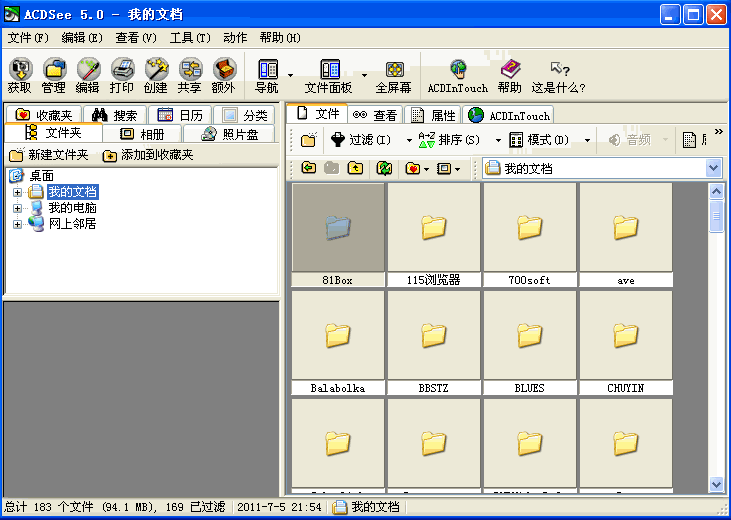This screenshot has height=520, width=731.
Task: Open the 查看(V) menu
Action: click(x=136, y=38)
